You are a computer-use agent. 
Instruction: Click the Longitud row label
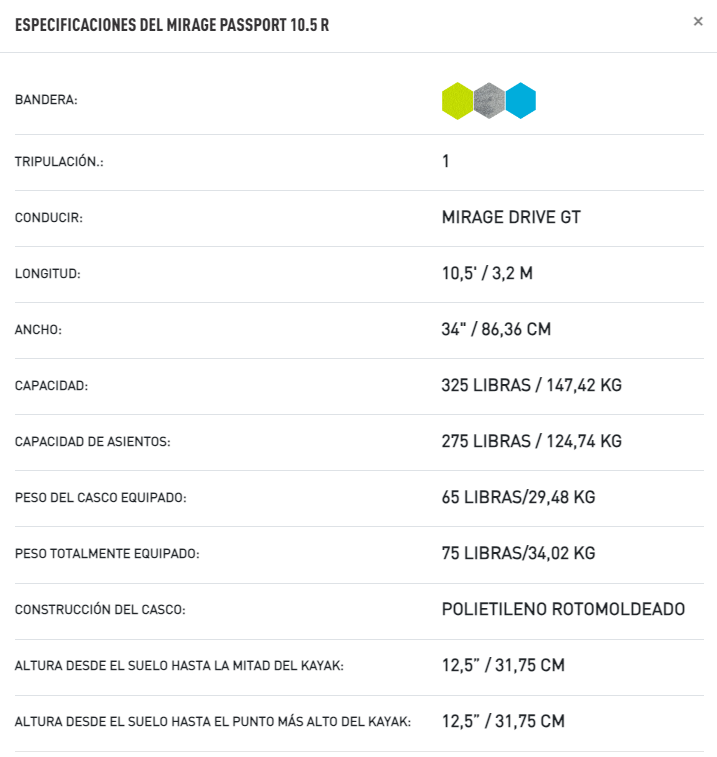47,274
